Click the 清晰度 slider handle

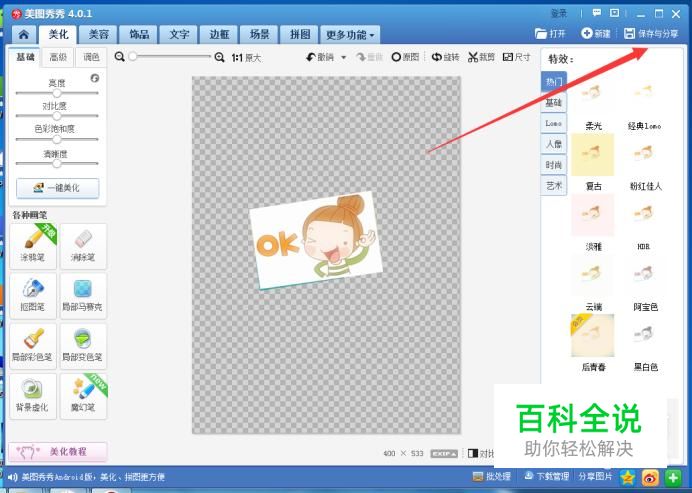tap(56, 164)
